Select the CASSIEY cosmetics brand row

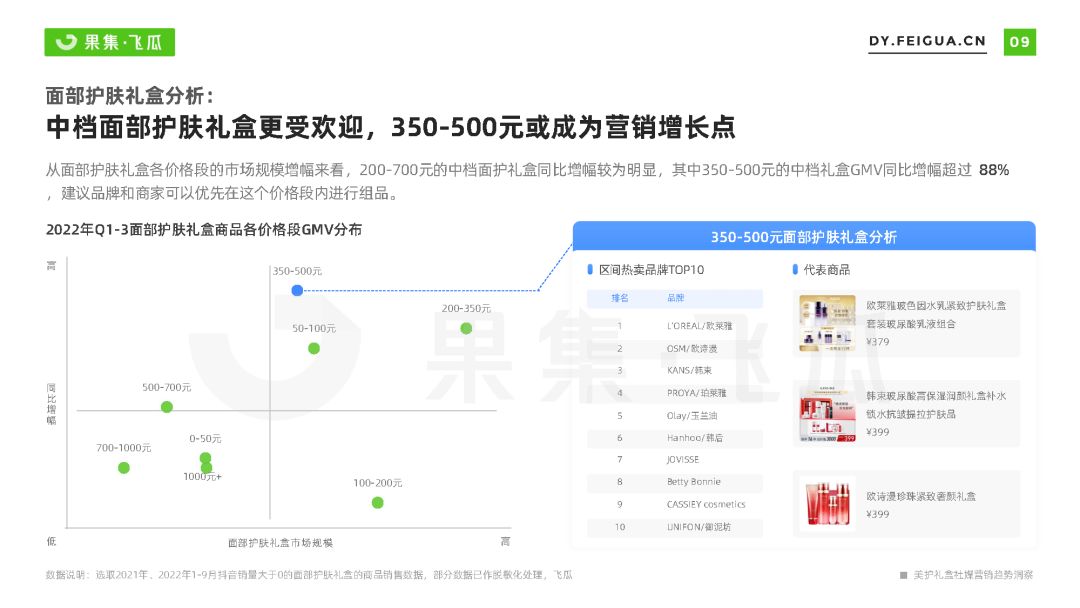click(675, 505)
